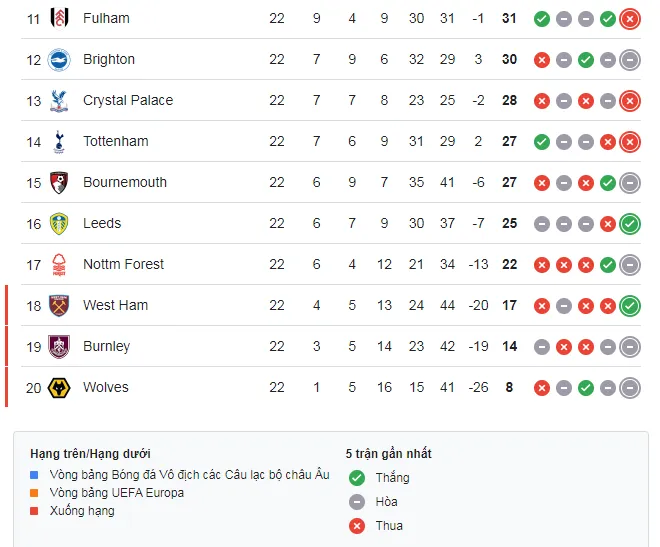Open the Tottenham team name link
Screen dimensions: 660x547
115,141
